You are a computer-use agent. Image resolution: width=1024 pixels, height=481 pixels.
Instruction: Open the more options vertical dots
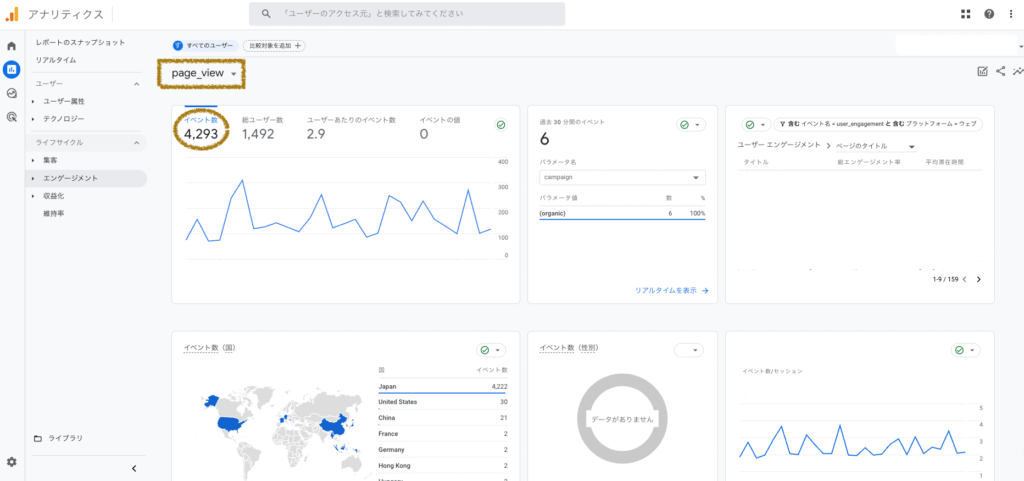pos(1010,14)
